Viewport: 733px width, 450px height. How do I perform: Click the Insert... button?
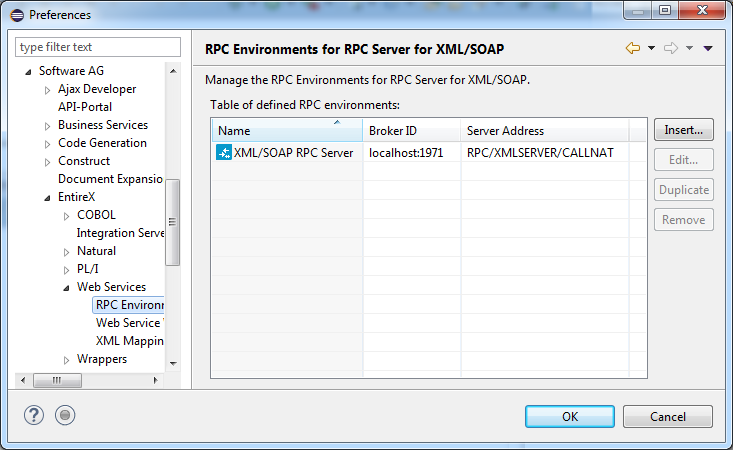(x=683, y=130)
